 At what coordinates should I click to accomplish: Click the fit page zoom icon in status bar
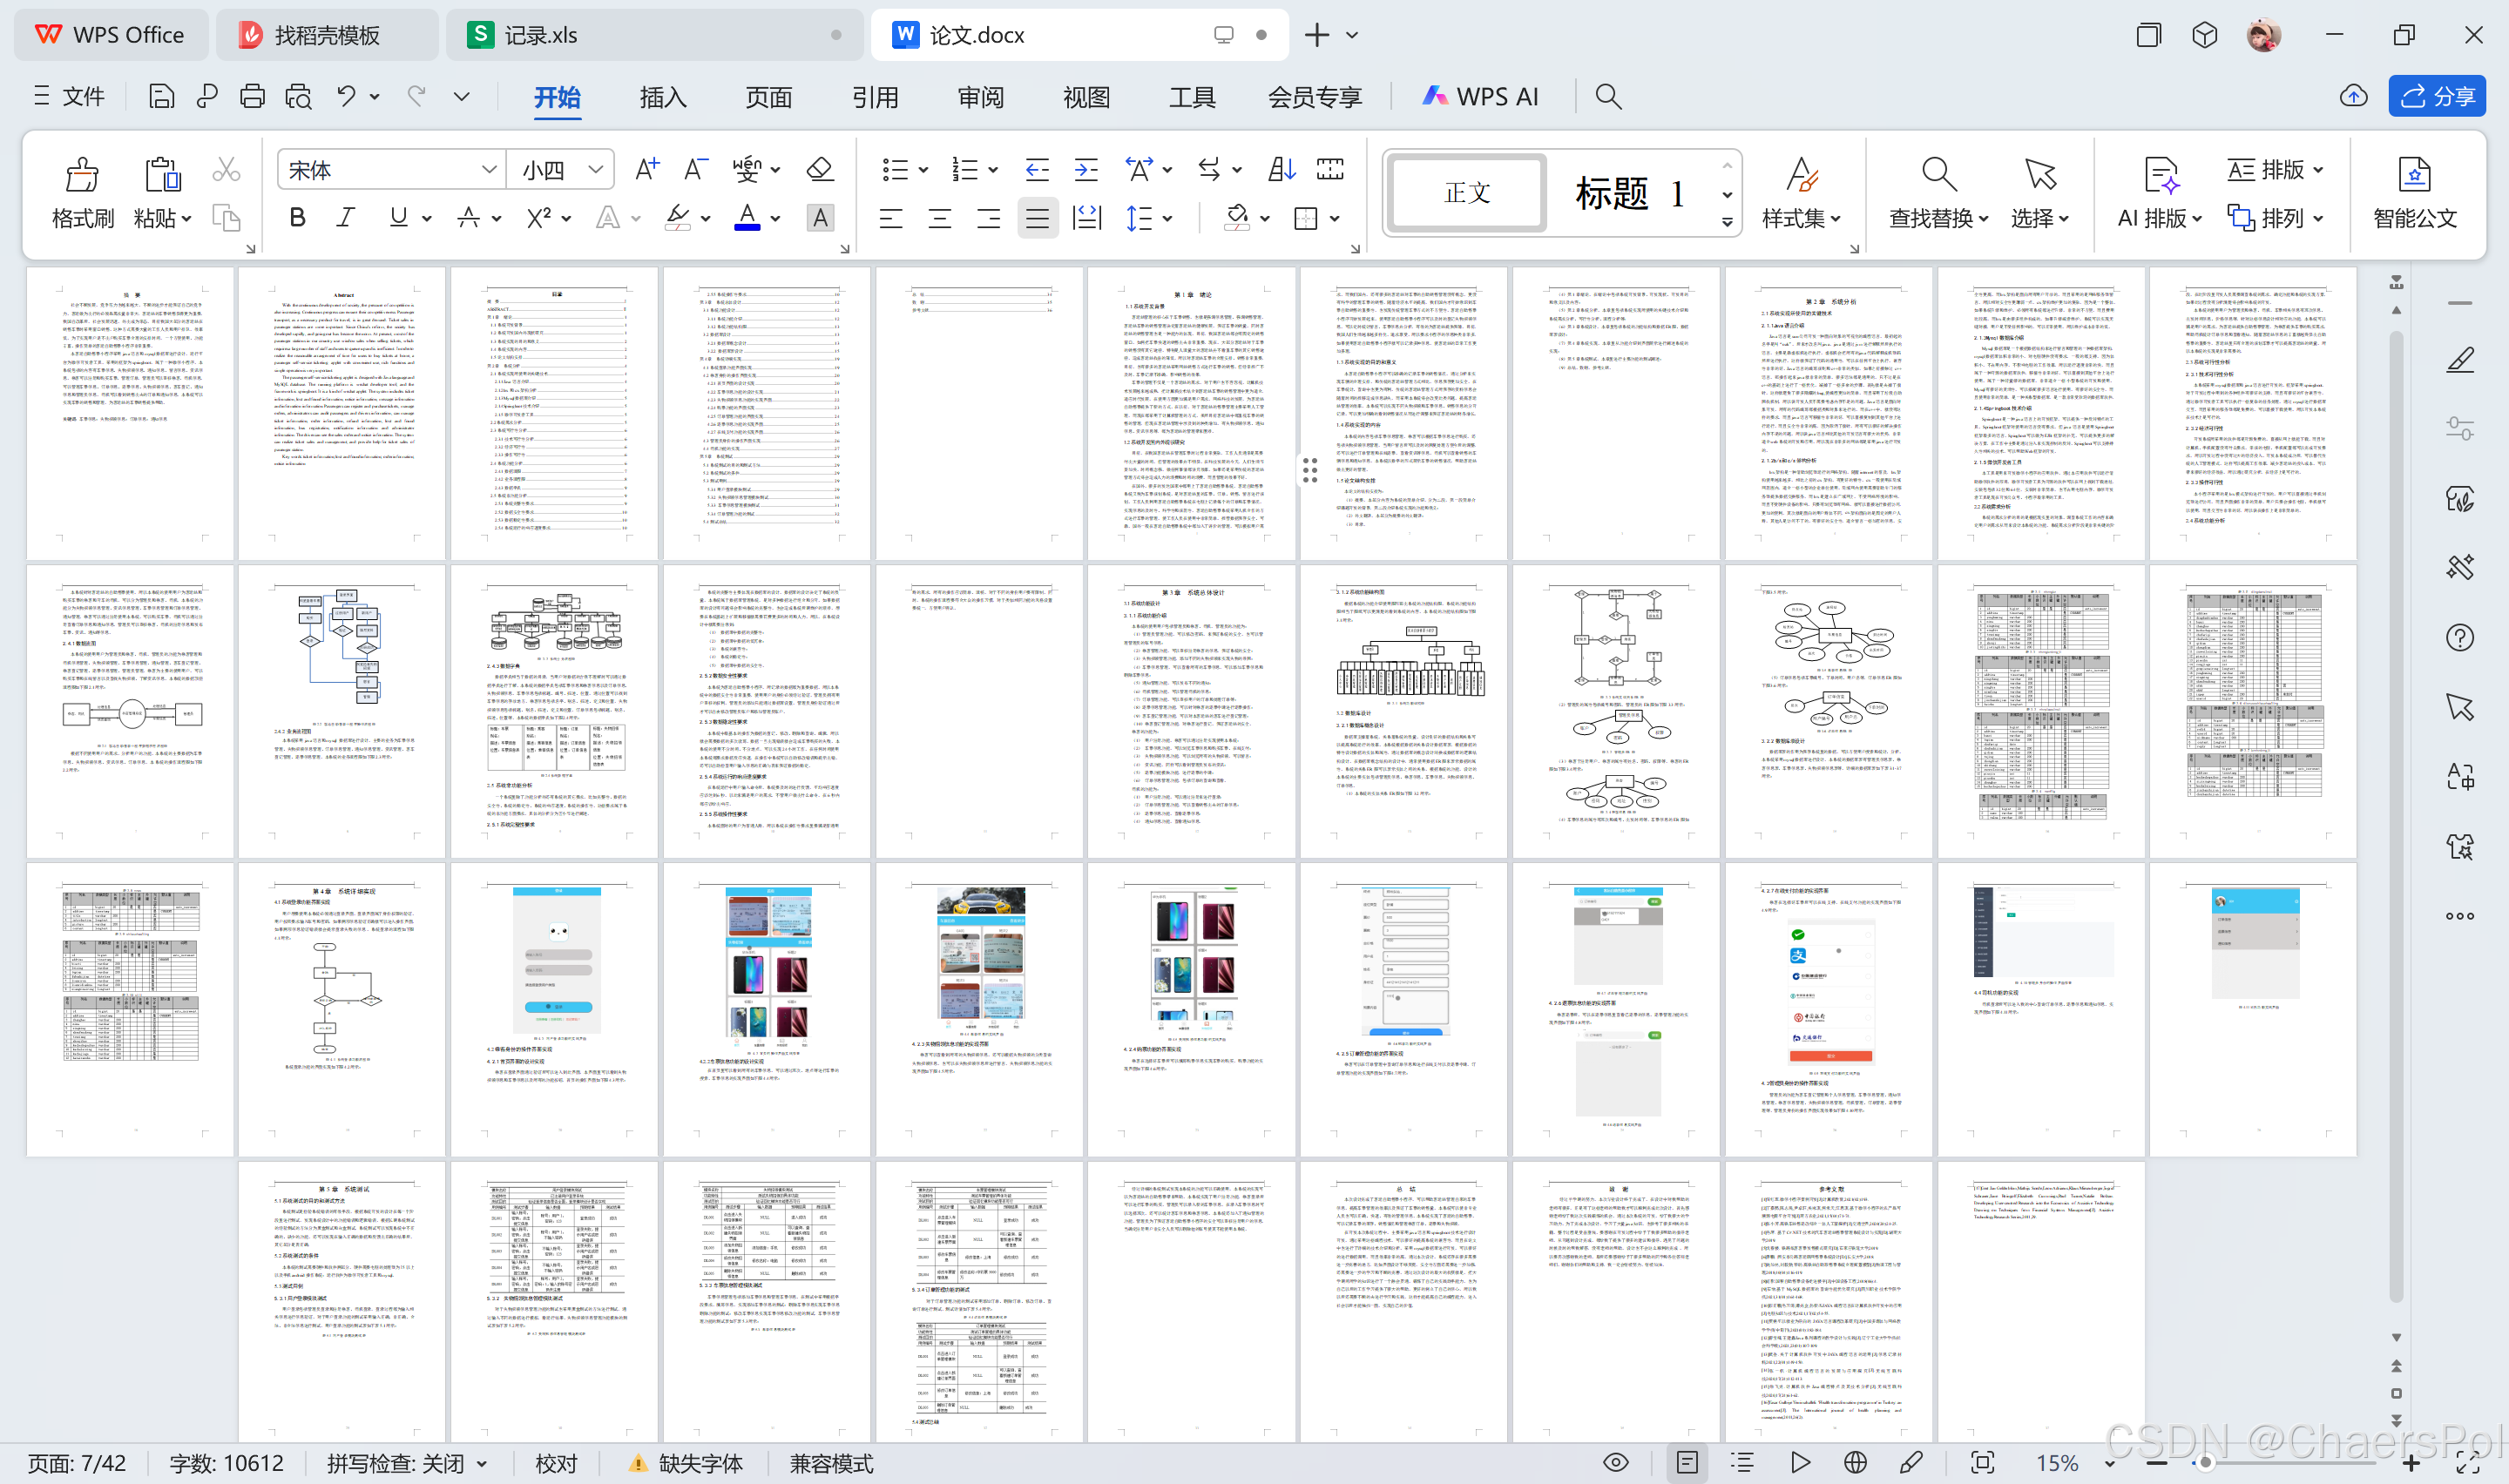pos(1982,1462)
